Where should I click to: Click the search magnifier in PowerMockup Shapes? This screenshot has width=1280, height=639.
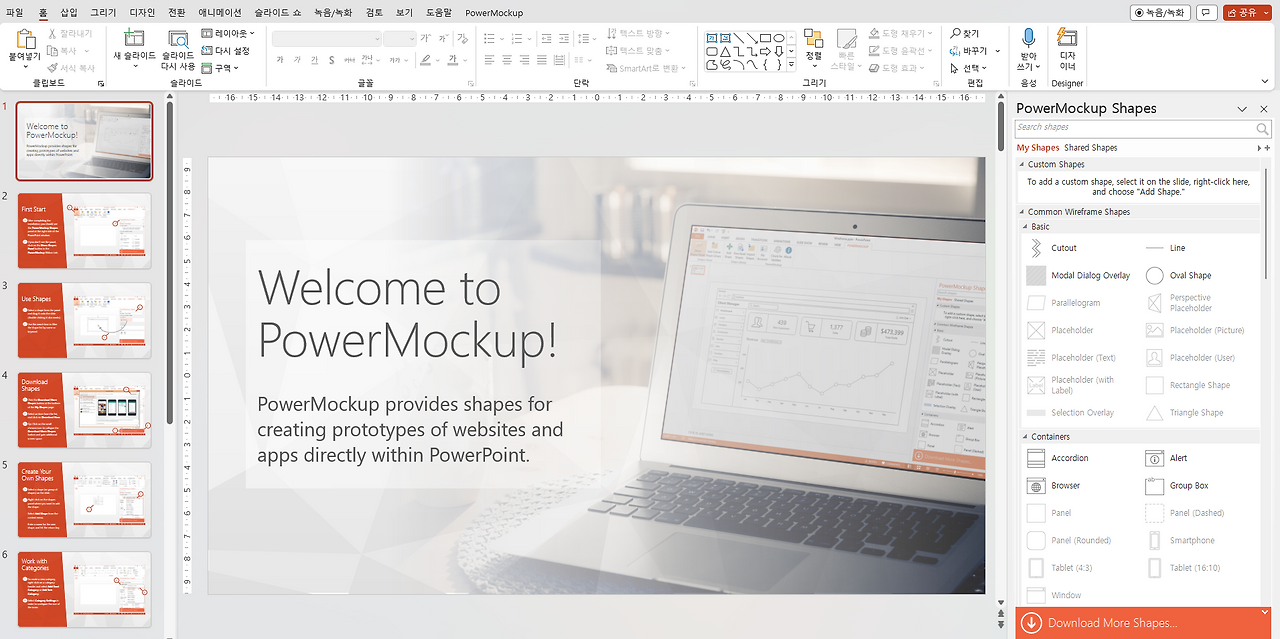(x=1263, y=129)
